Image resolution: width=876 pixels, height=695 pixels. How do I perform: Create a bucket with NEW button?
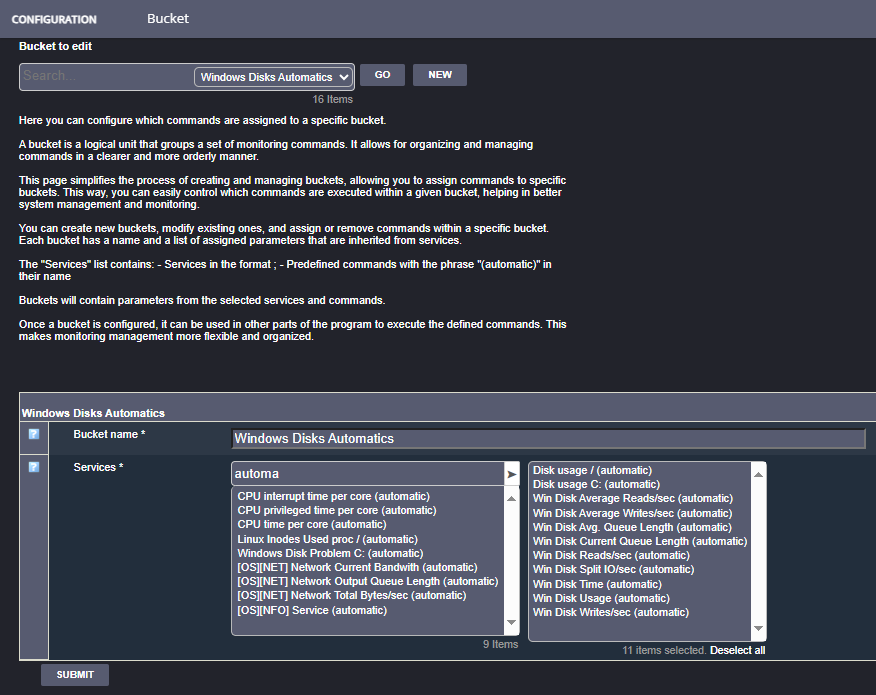(439, 75)
